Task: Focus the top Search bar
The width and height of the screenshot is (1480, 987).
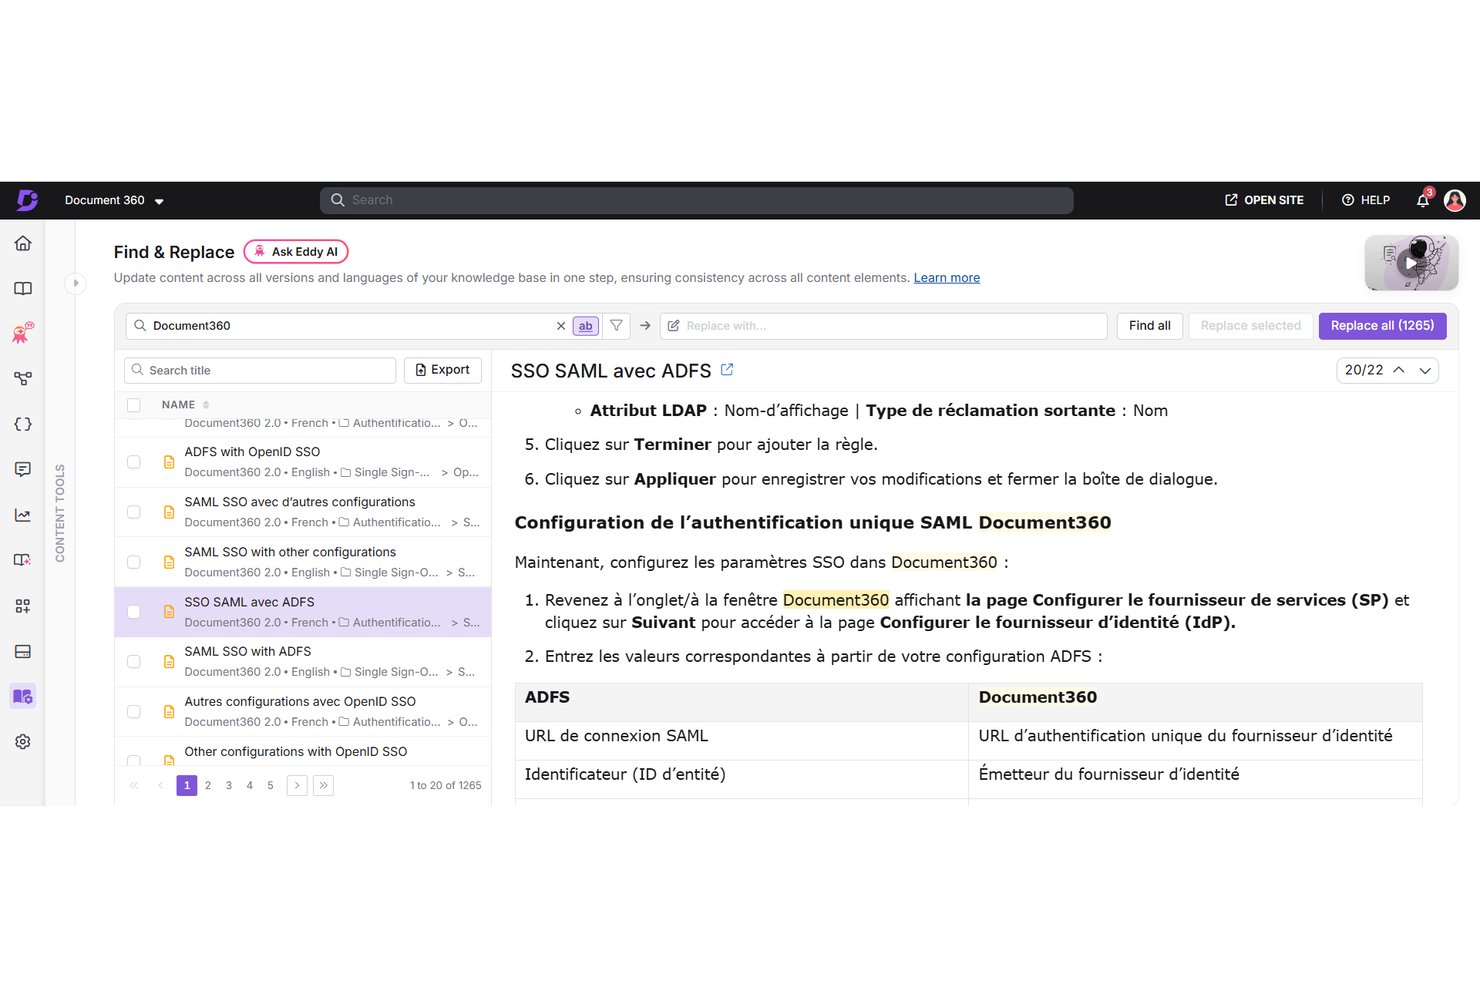Action: click(x=696, y=200)
